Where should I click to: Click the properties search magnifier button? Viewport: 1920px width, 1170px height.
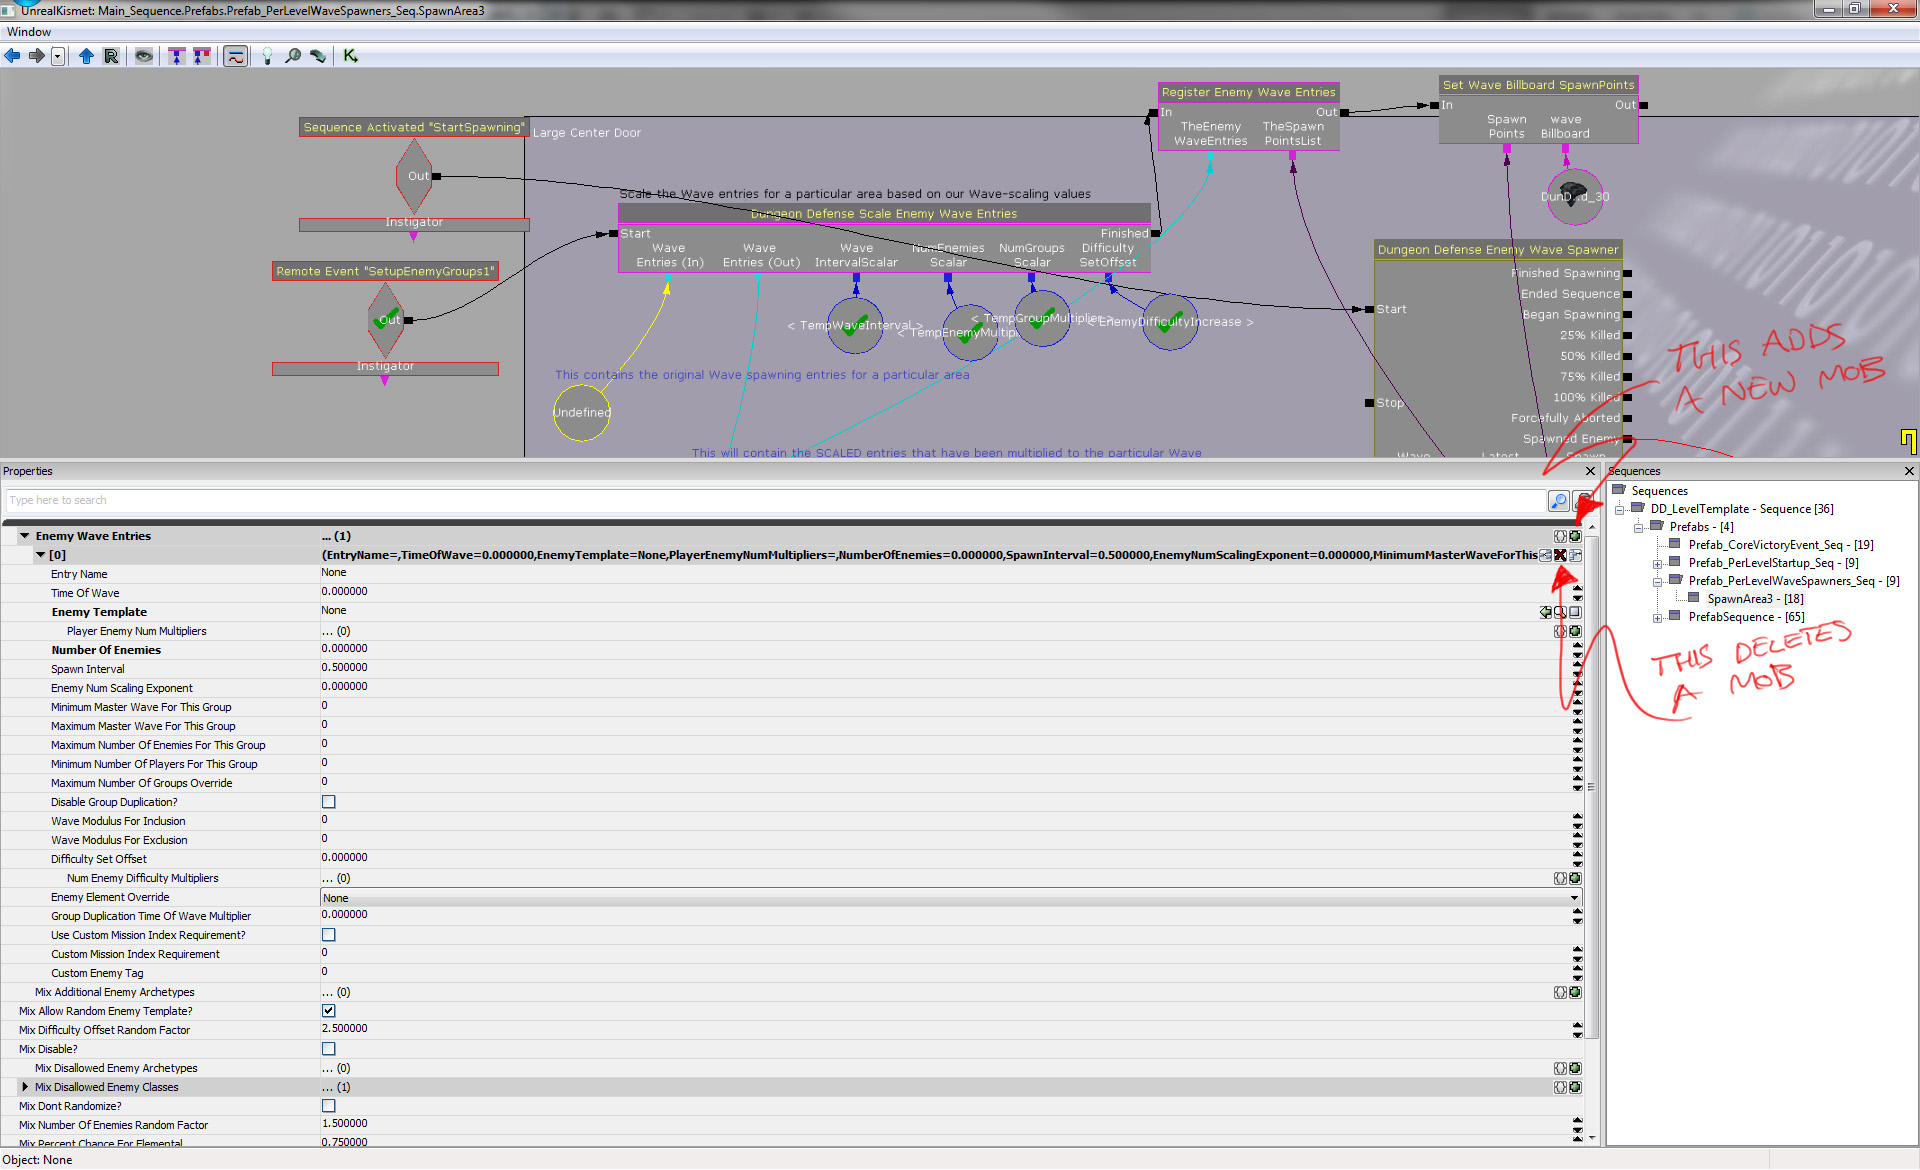tap(1558, 501)
